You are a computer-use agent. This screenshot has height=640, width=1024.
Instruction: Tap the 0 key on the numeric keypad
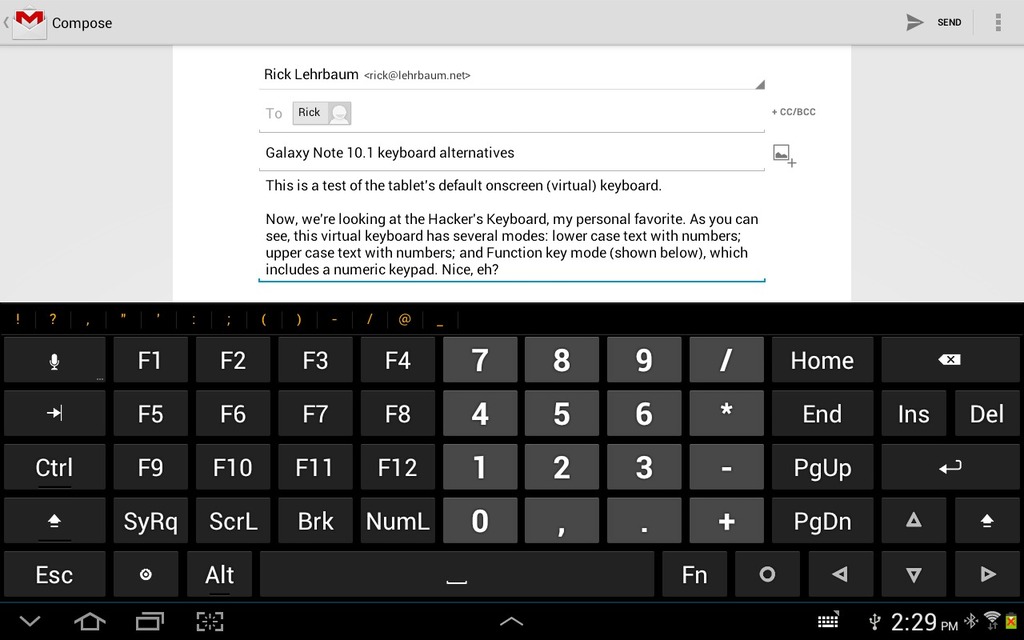point(480,520)
